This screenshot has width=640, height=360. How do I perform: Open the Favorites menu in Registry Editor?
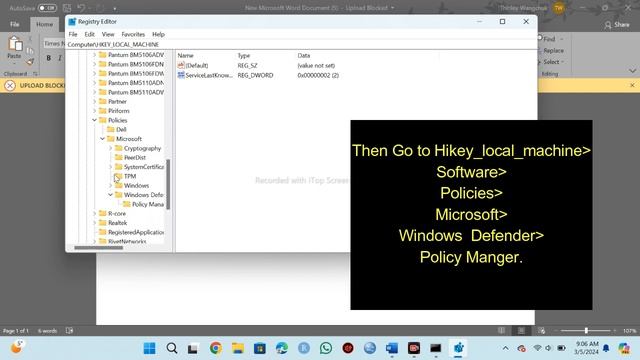tap(133, 34)
